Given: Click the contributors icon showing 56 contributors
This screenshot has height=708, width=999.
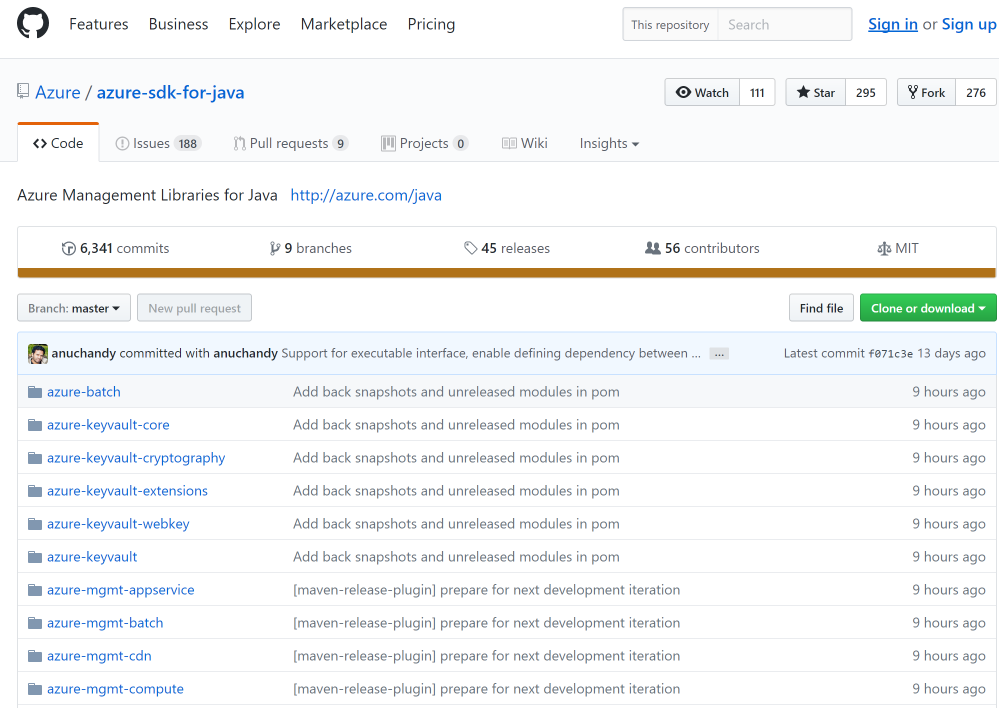Looking at the screenshot, I should tap(655, 248).
